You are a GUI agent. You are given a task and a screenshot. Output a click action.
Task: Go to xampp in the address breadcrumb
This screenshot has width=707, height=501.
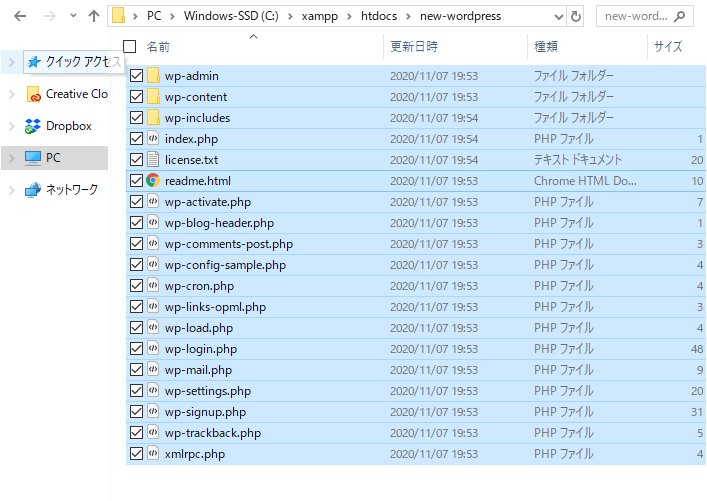click(x=319, y=16)
